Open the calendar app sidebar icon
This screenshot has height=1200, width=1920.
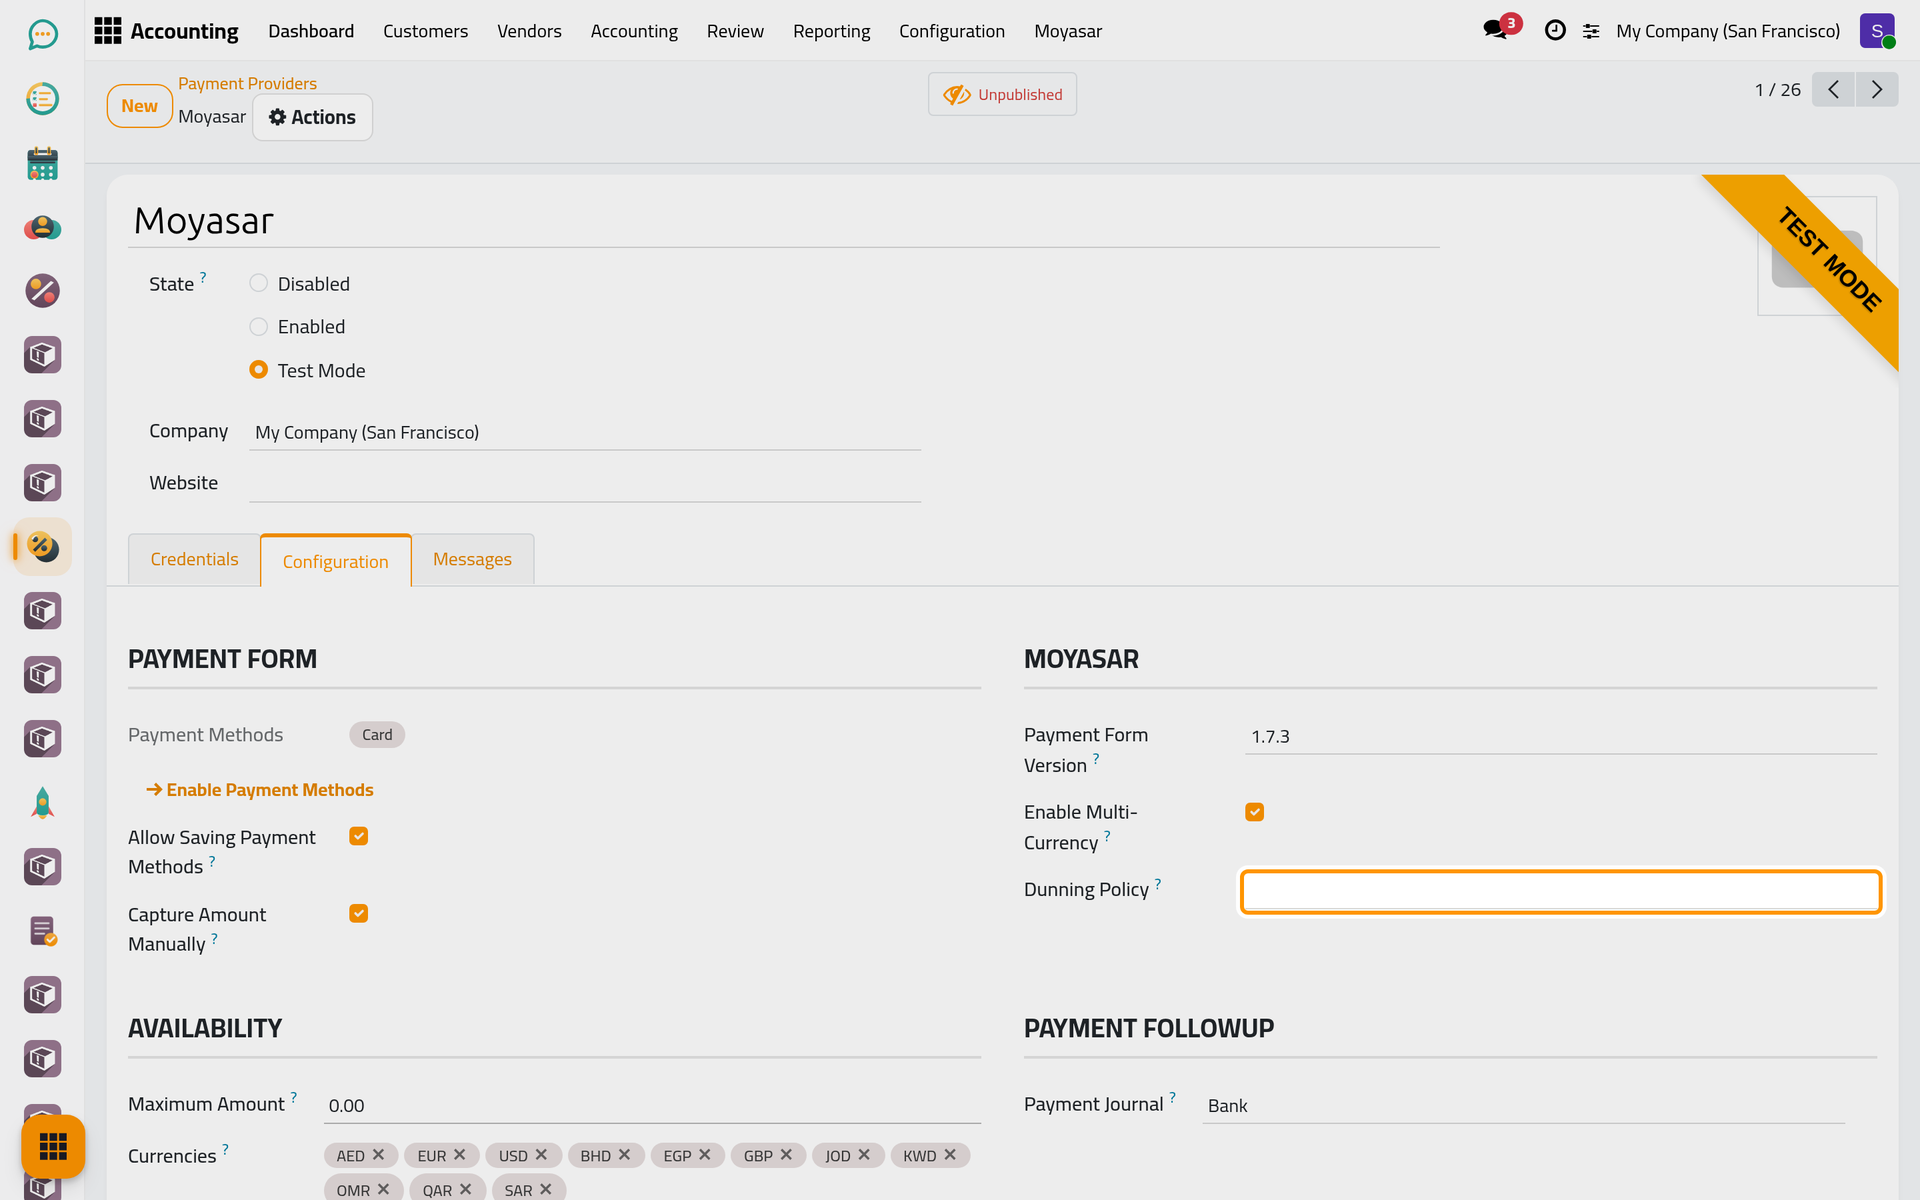pos(42,163)
